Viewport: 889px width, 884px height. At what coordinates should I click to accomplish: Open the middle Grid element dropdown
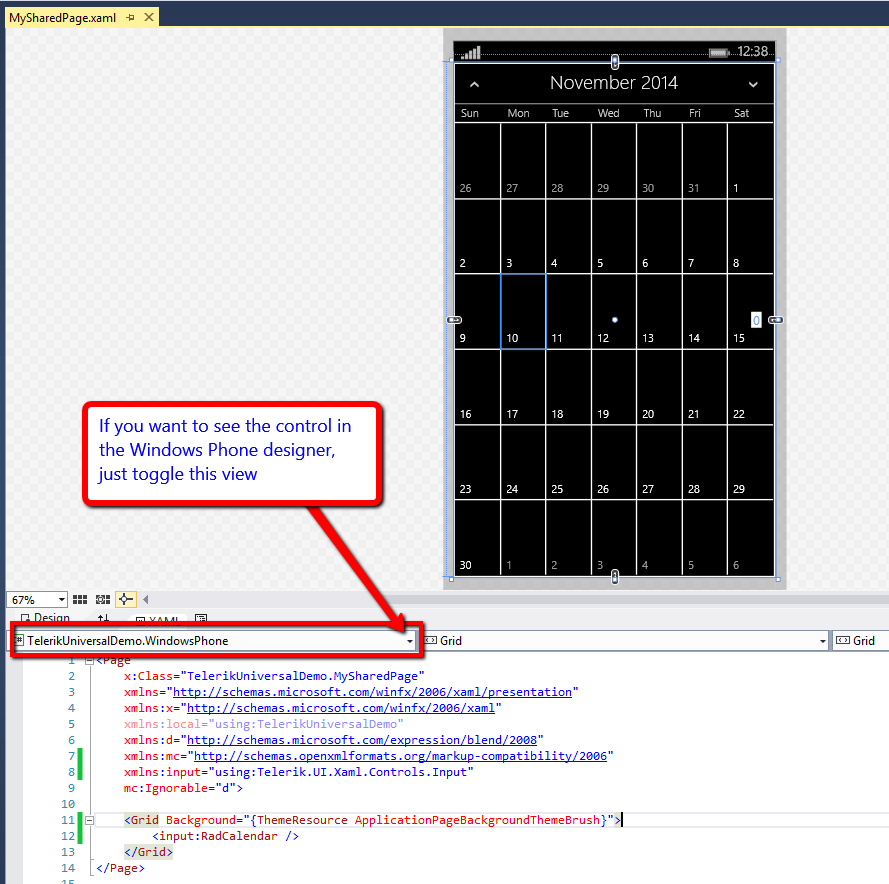[823, 641]
